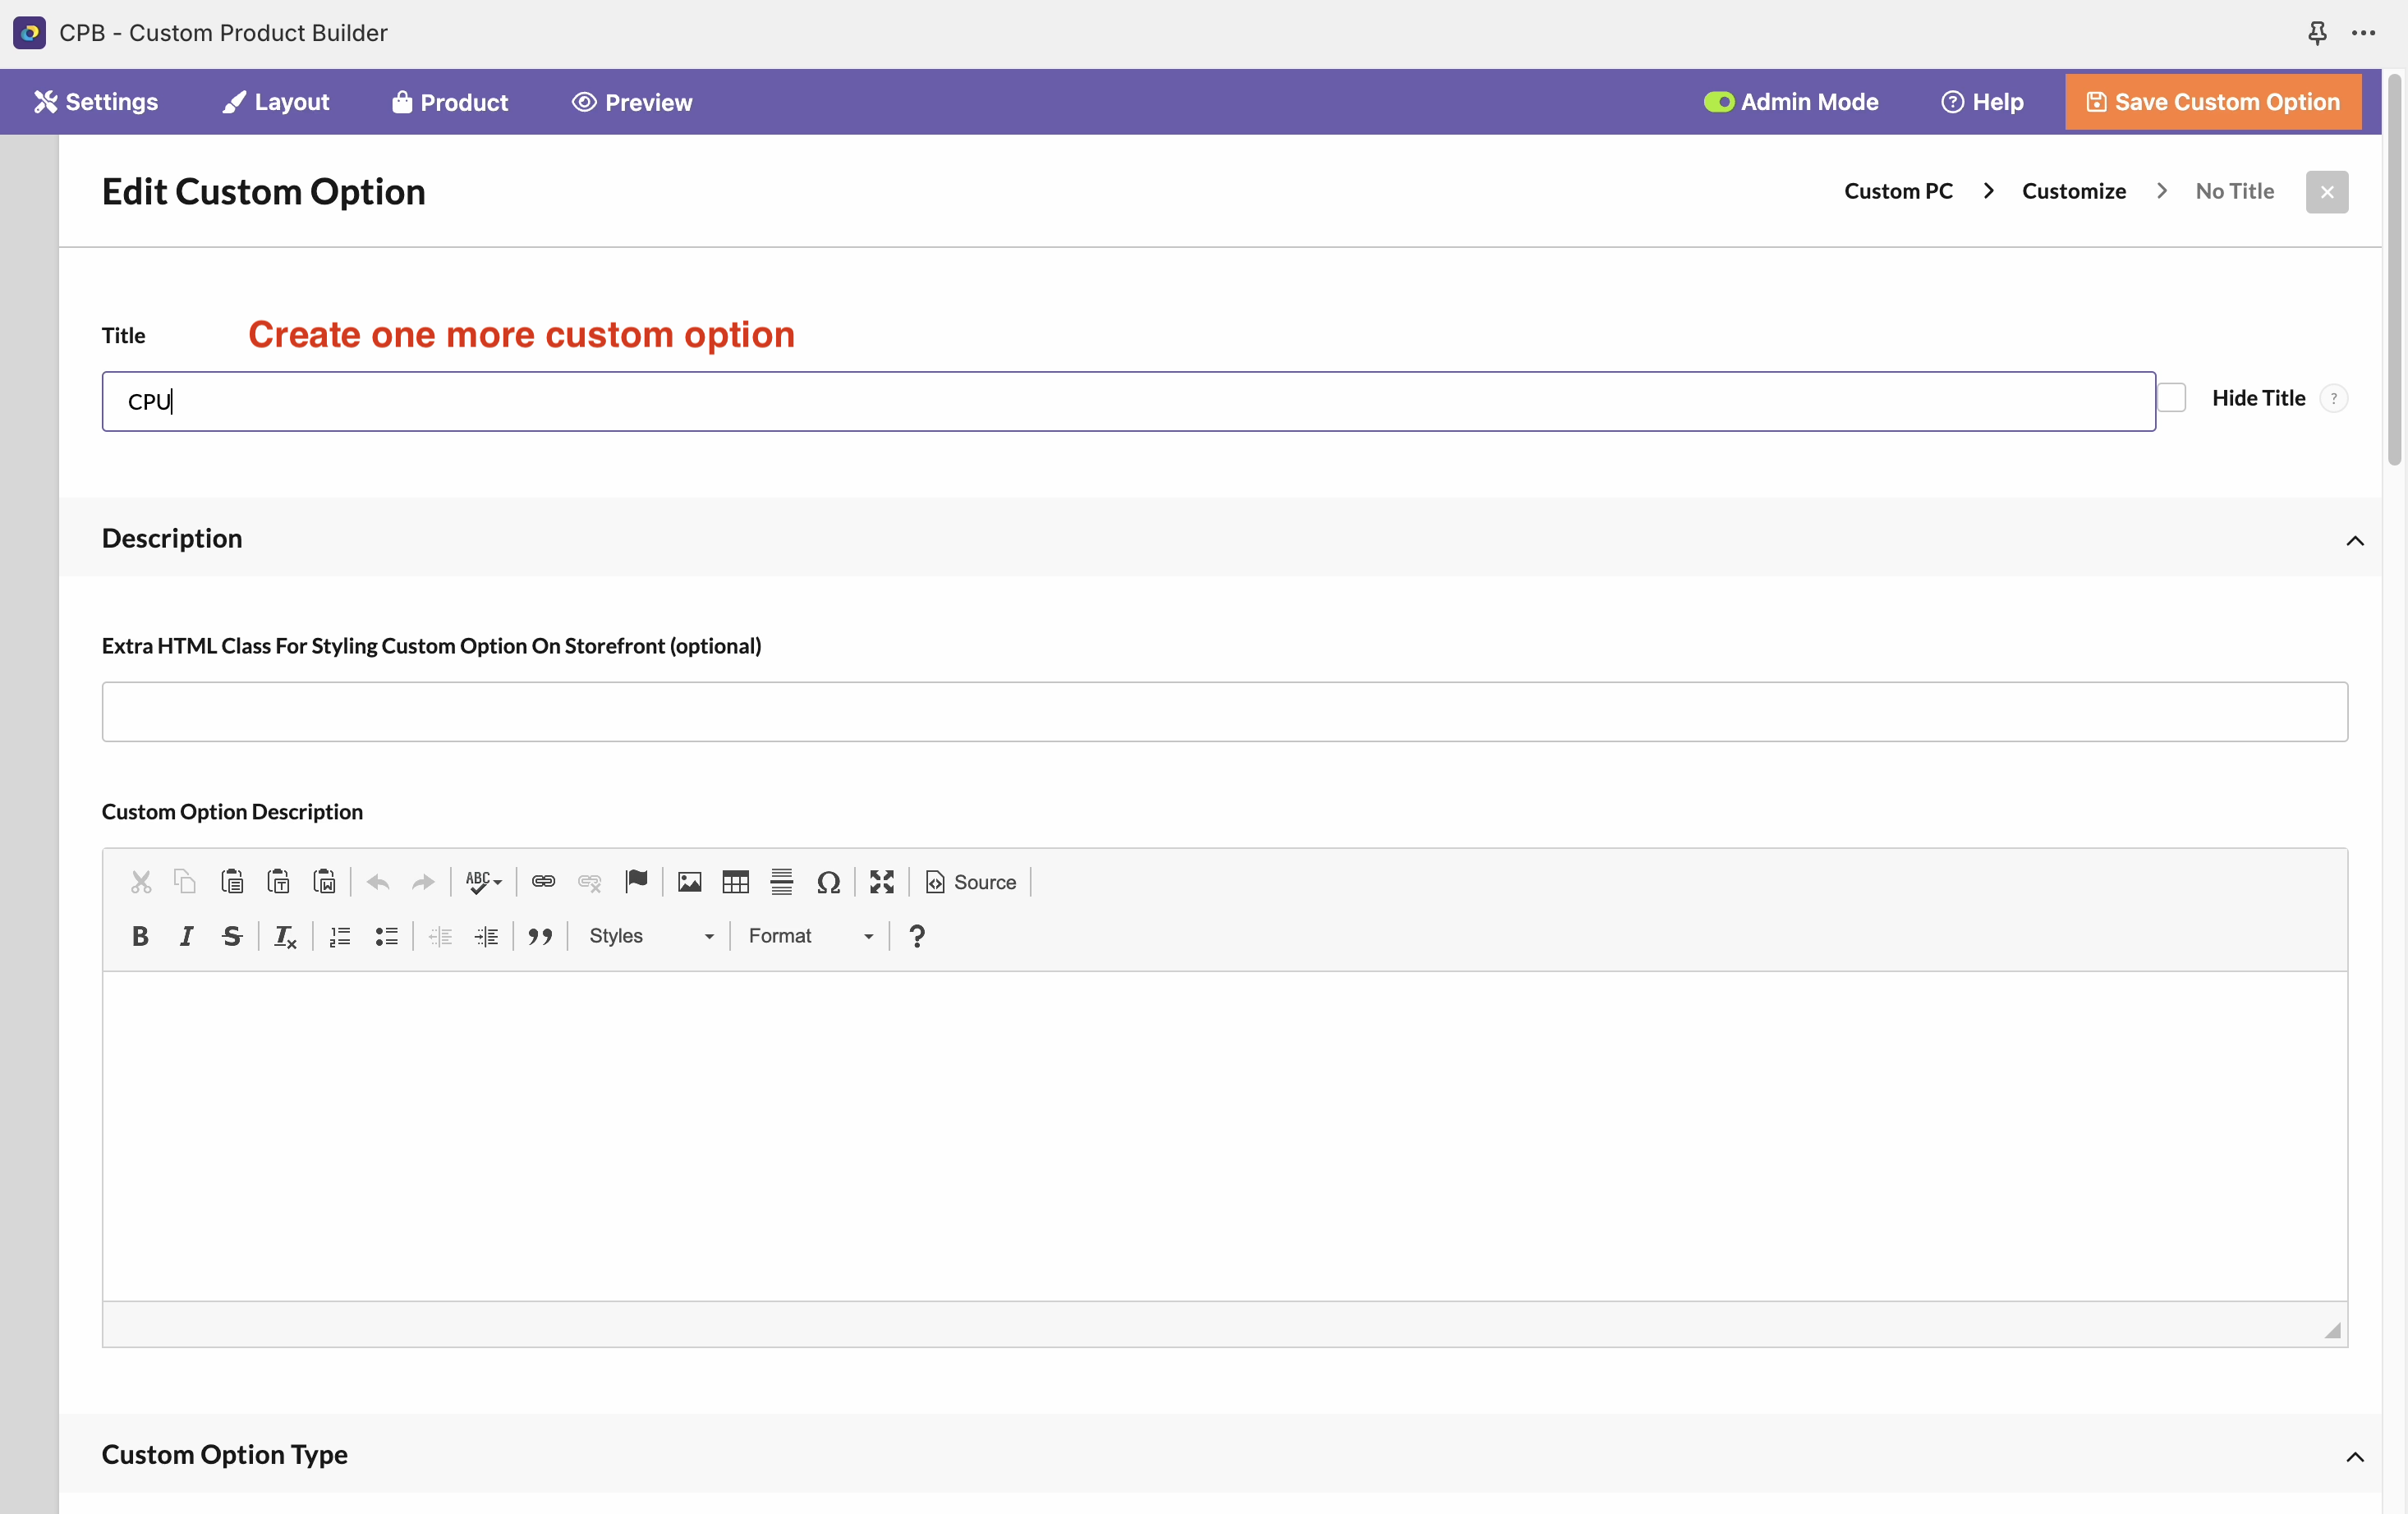2408x1514 pixels.
Task: Open the Format dropdown
Action: click(x=811, y=936)
